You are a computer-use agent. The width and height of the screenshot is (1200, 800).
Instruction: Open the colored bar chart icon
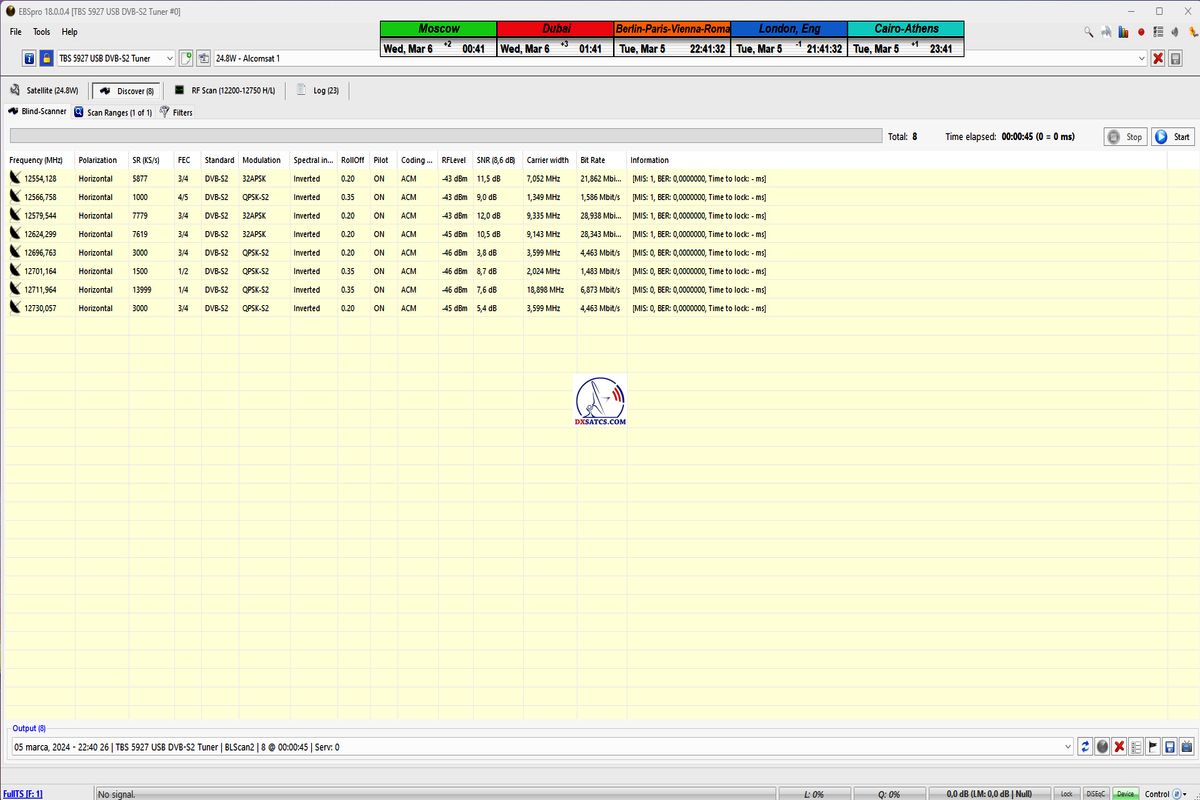pos(1123,32)
